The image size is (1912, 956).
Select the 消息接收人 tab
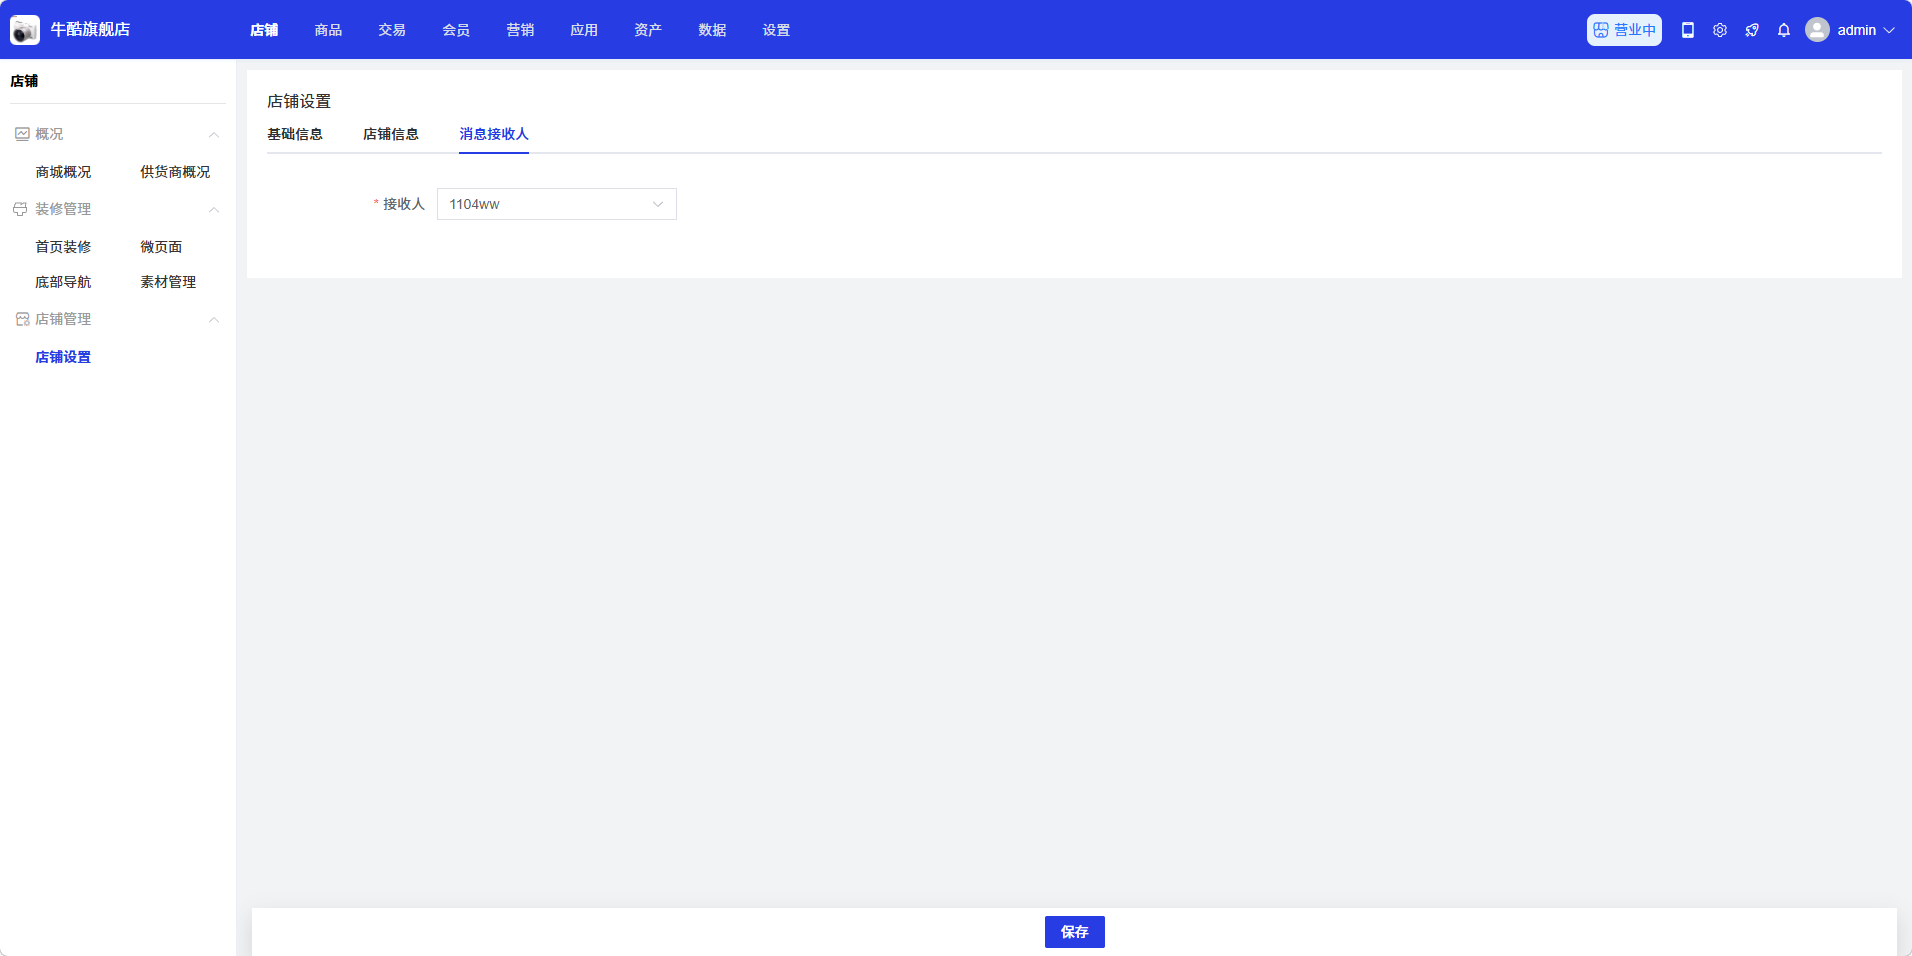click(494, 134)
